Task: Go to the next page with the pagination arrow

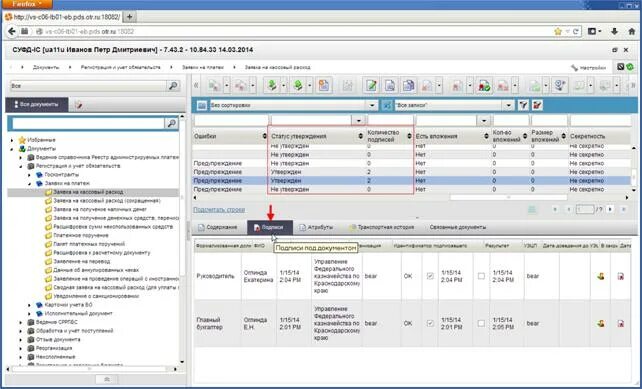Action: click(610, 209)
